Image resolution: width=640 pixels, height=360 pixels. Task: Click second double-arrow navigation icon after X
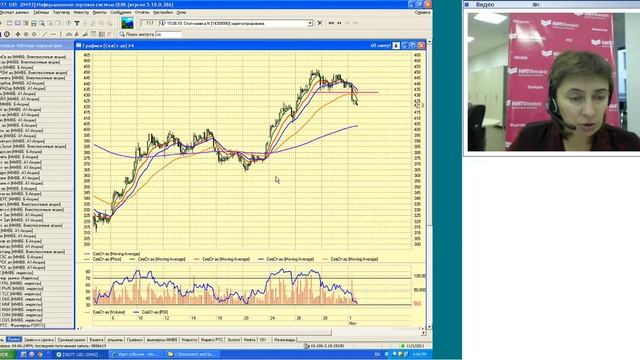coord(339,23)
